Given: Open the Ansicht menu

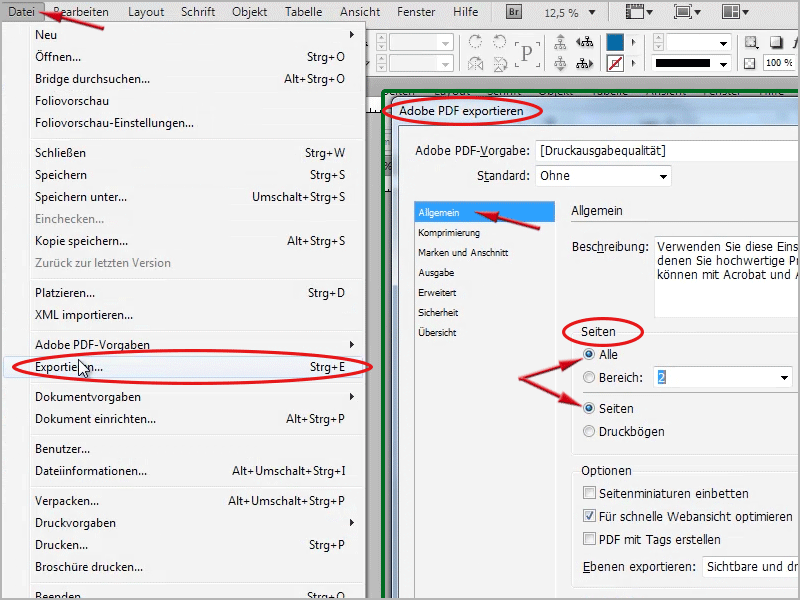Looking at the screenshot, I should (x=360, y=12).
